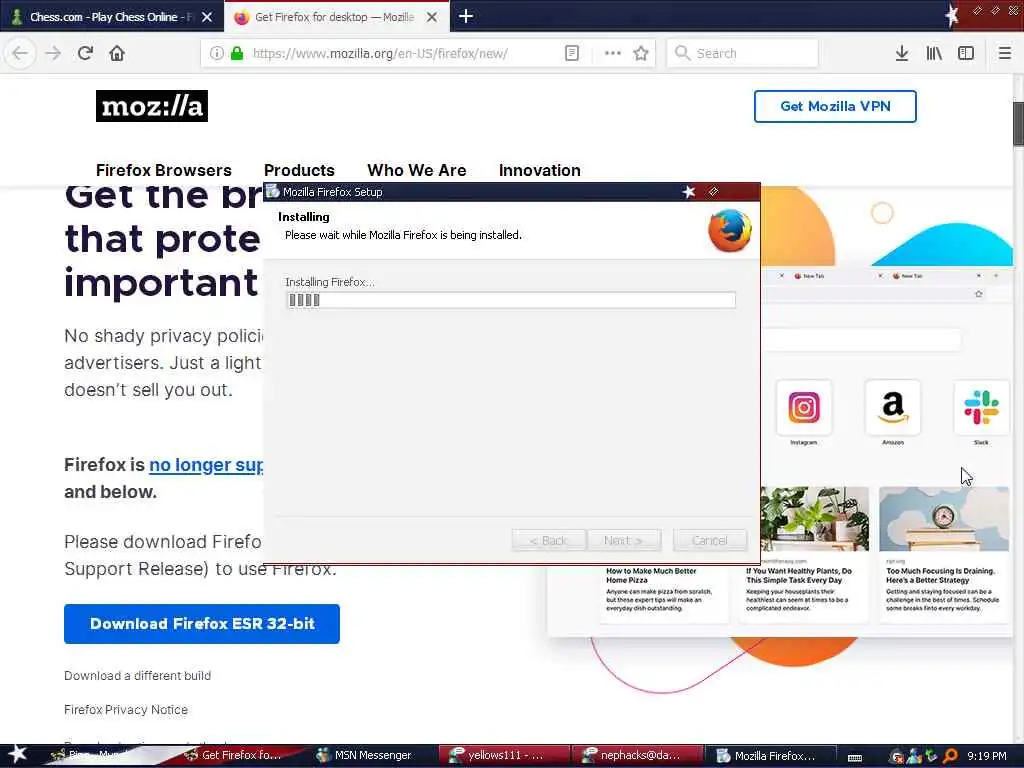Viewport: 1024px width, 768px height.
Task: Show site information icon in address bar
Action: tap(216, 53)
